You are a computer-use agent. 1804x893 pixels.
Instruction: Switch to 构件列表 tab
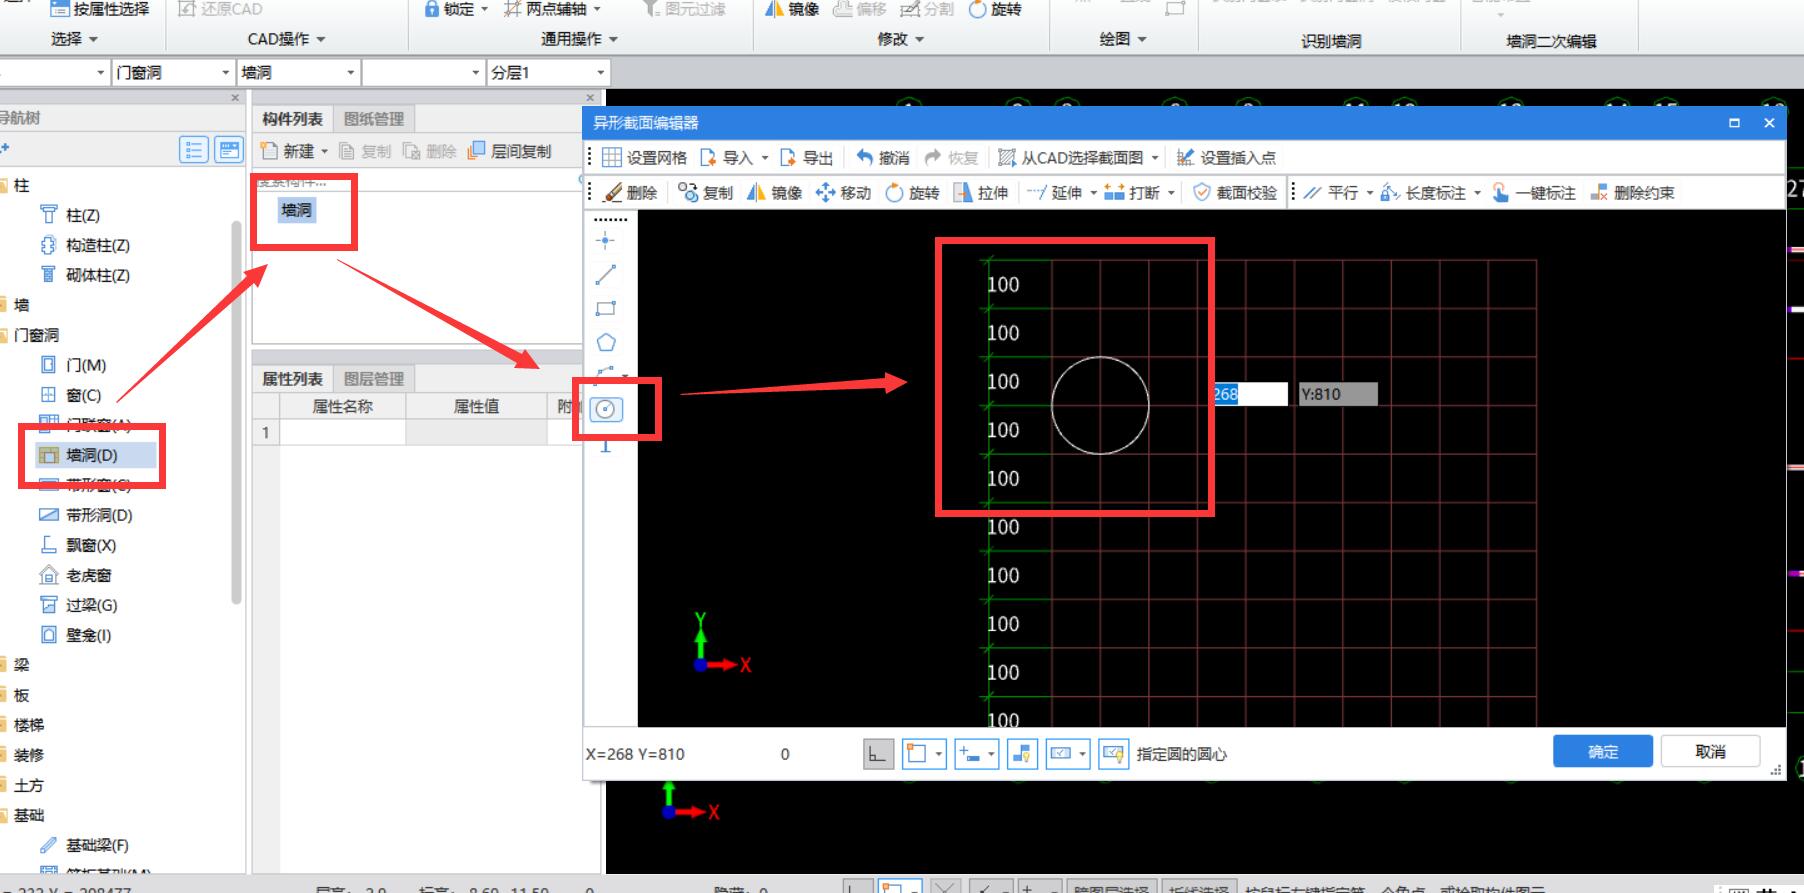(292, 119)
